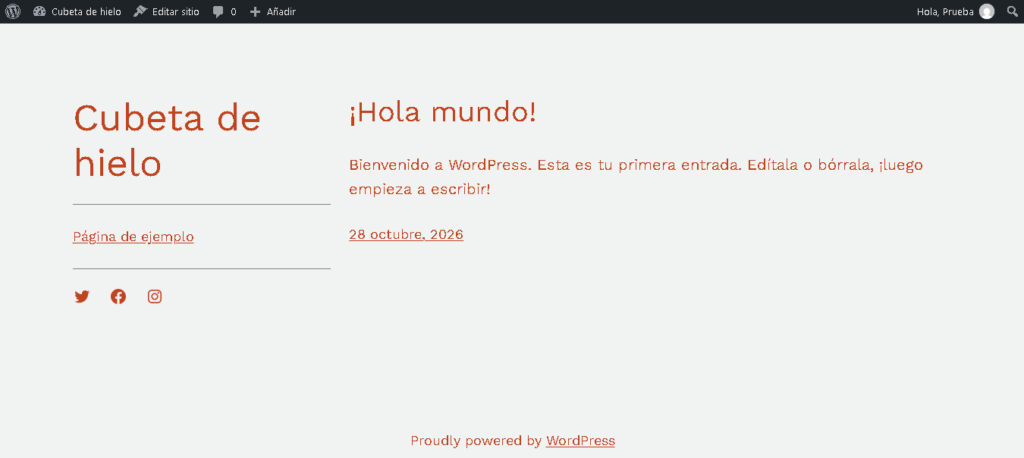Open the WordPress logo menu
The height and width of the screenshot is (458, 1024).
pyautogui.click(x=13, y=11)
